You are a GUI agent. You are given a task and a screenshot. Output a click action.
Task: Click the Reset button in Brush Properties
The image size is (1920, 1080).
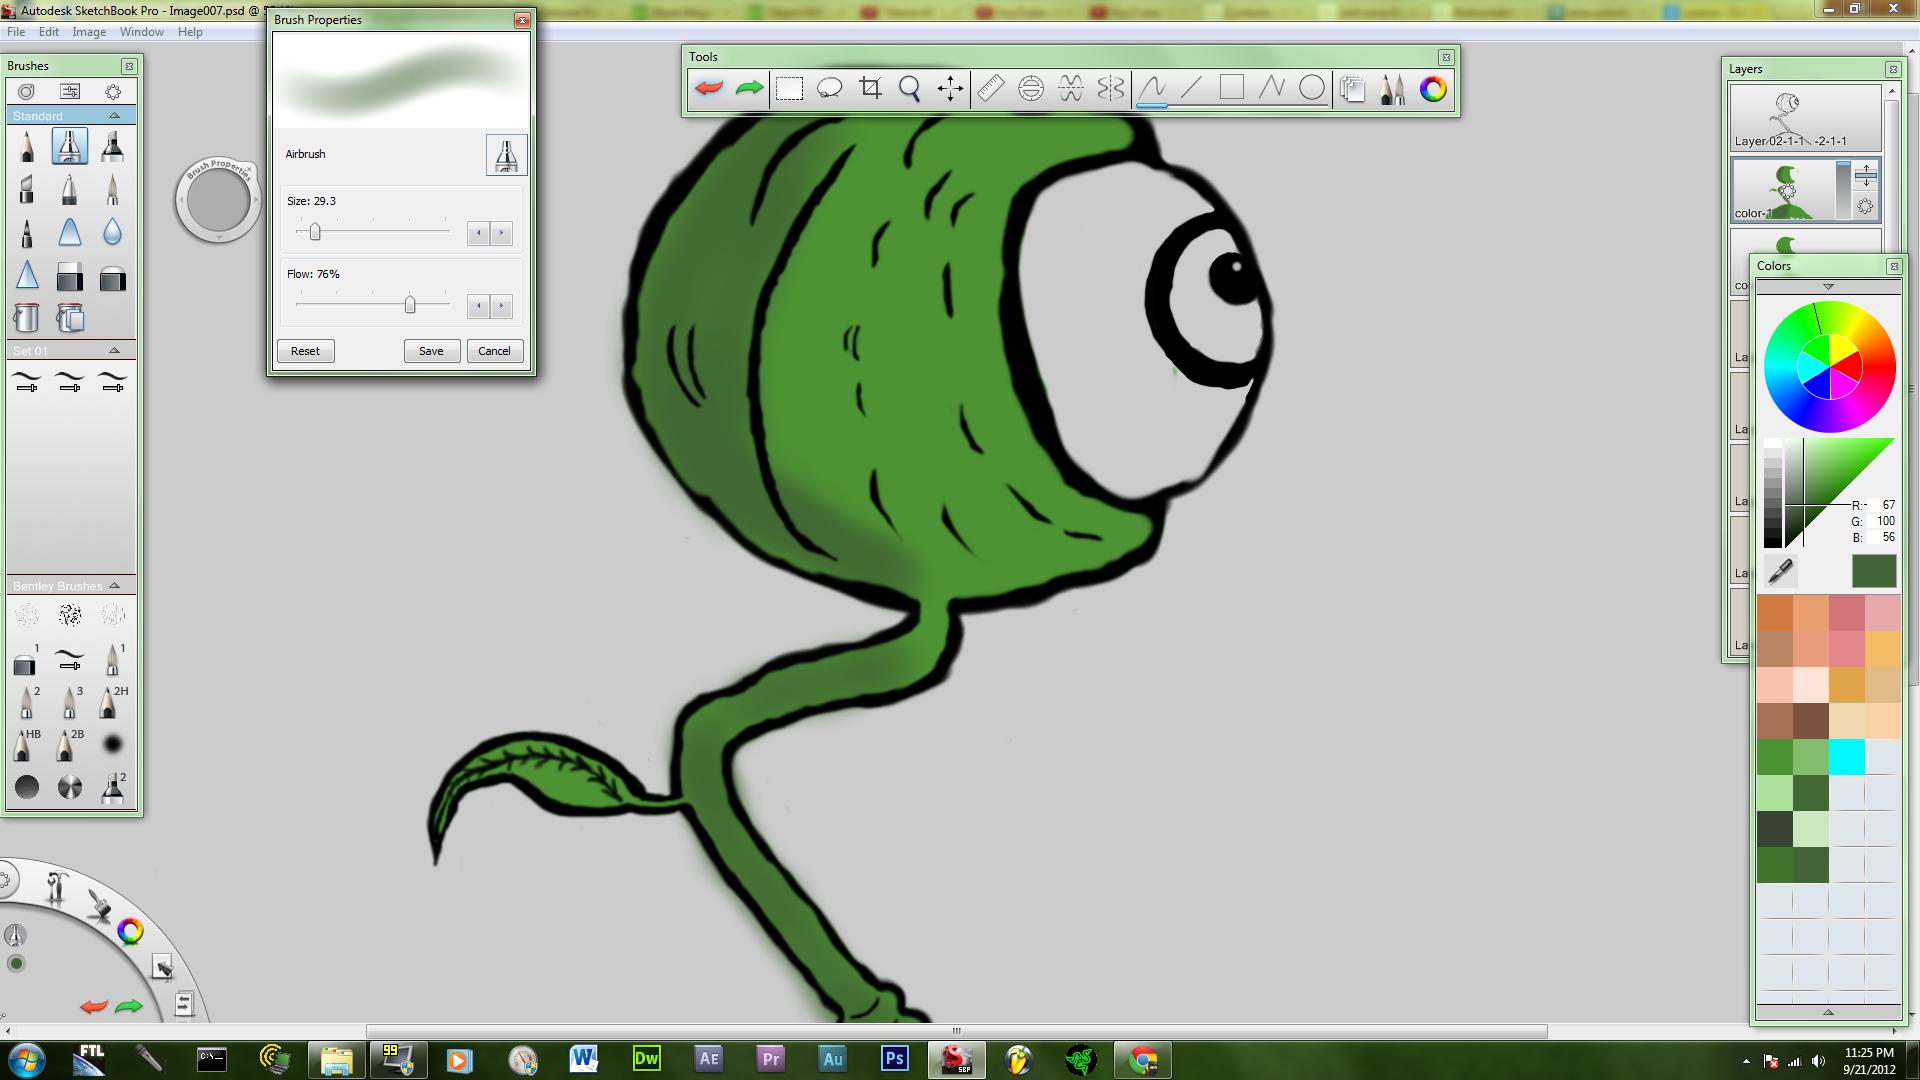(x=305, y=351)
